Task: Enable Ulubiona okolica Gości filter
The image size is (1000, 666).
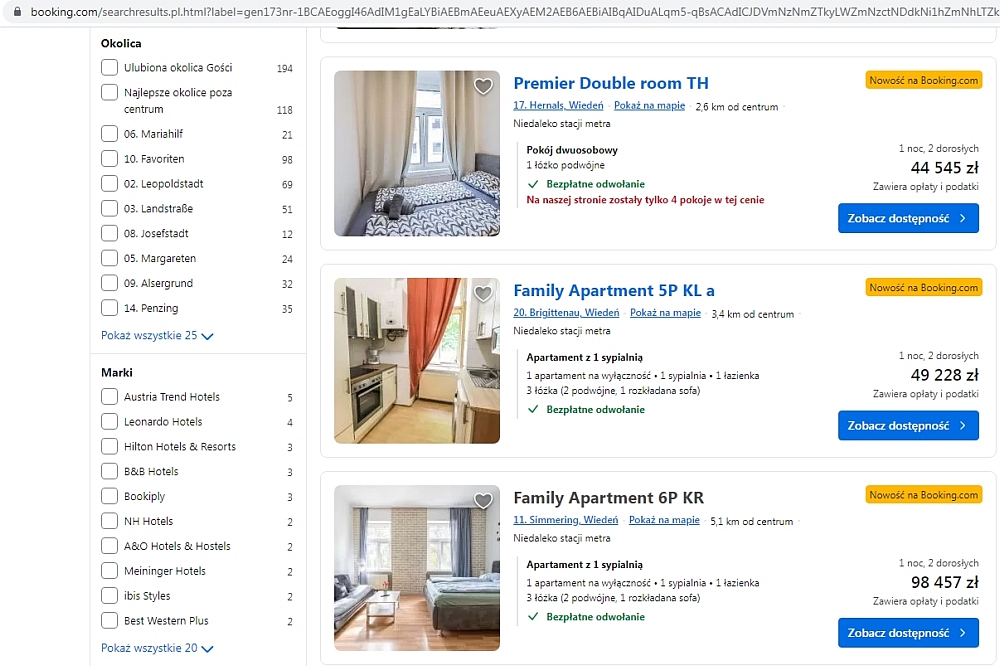Action: [109, 68]
